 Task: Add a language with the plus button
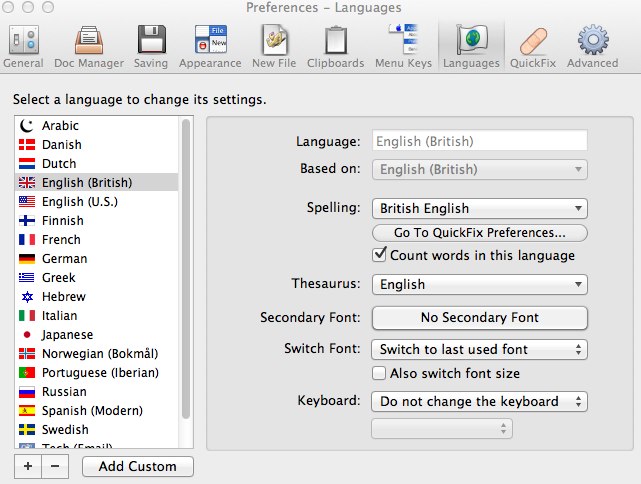[28, 466]
